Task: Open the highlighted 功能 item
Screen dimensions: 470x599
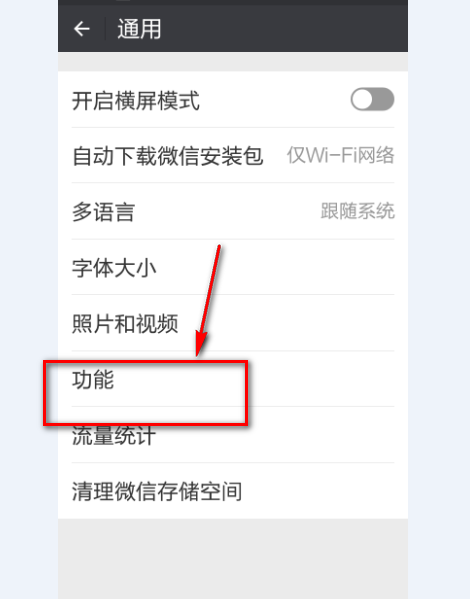Action: (x=233, y=379)
